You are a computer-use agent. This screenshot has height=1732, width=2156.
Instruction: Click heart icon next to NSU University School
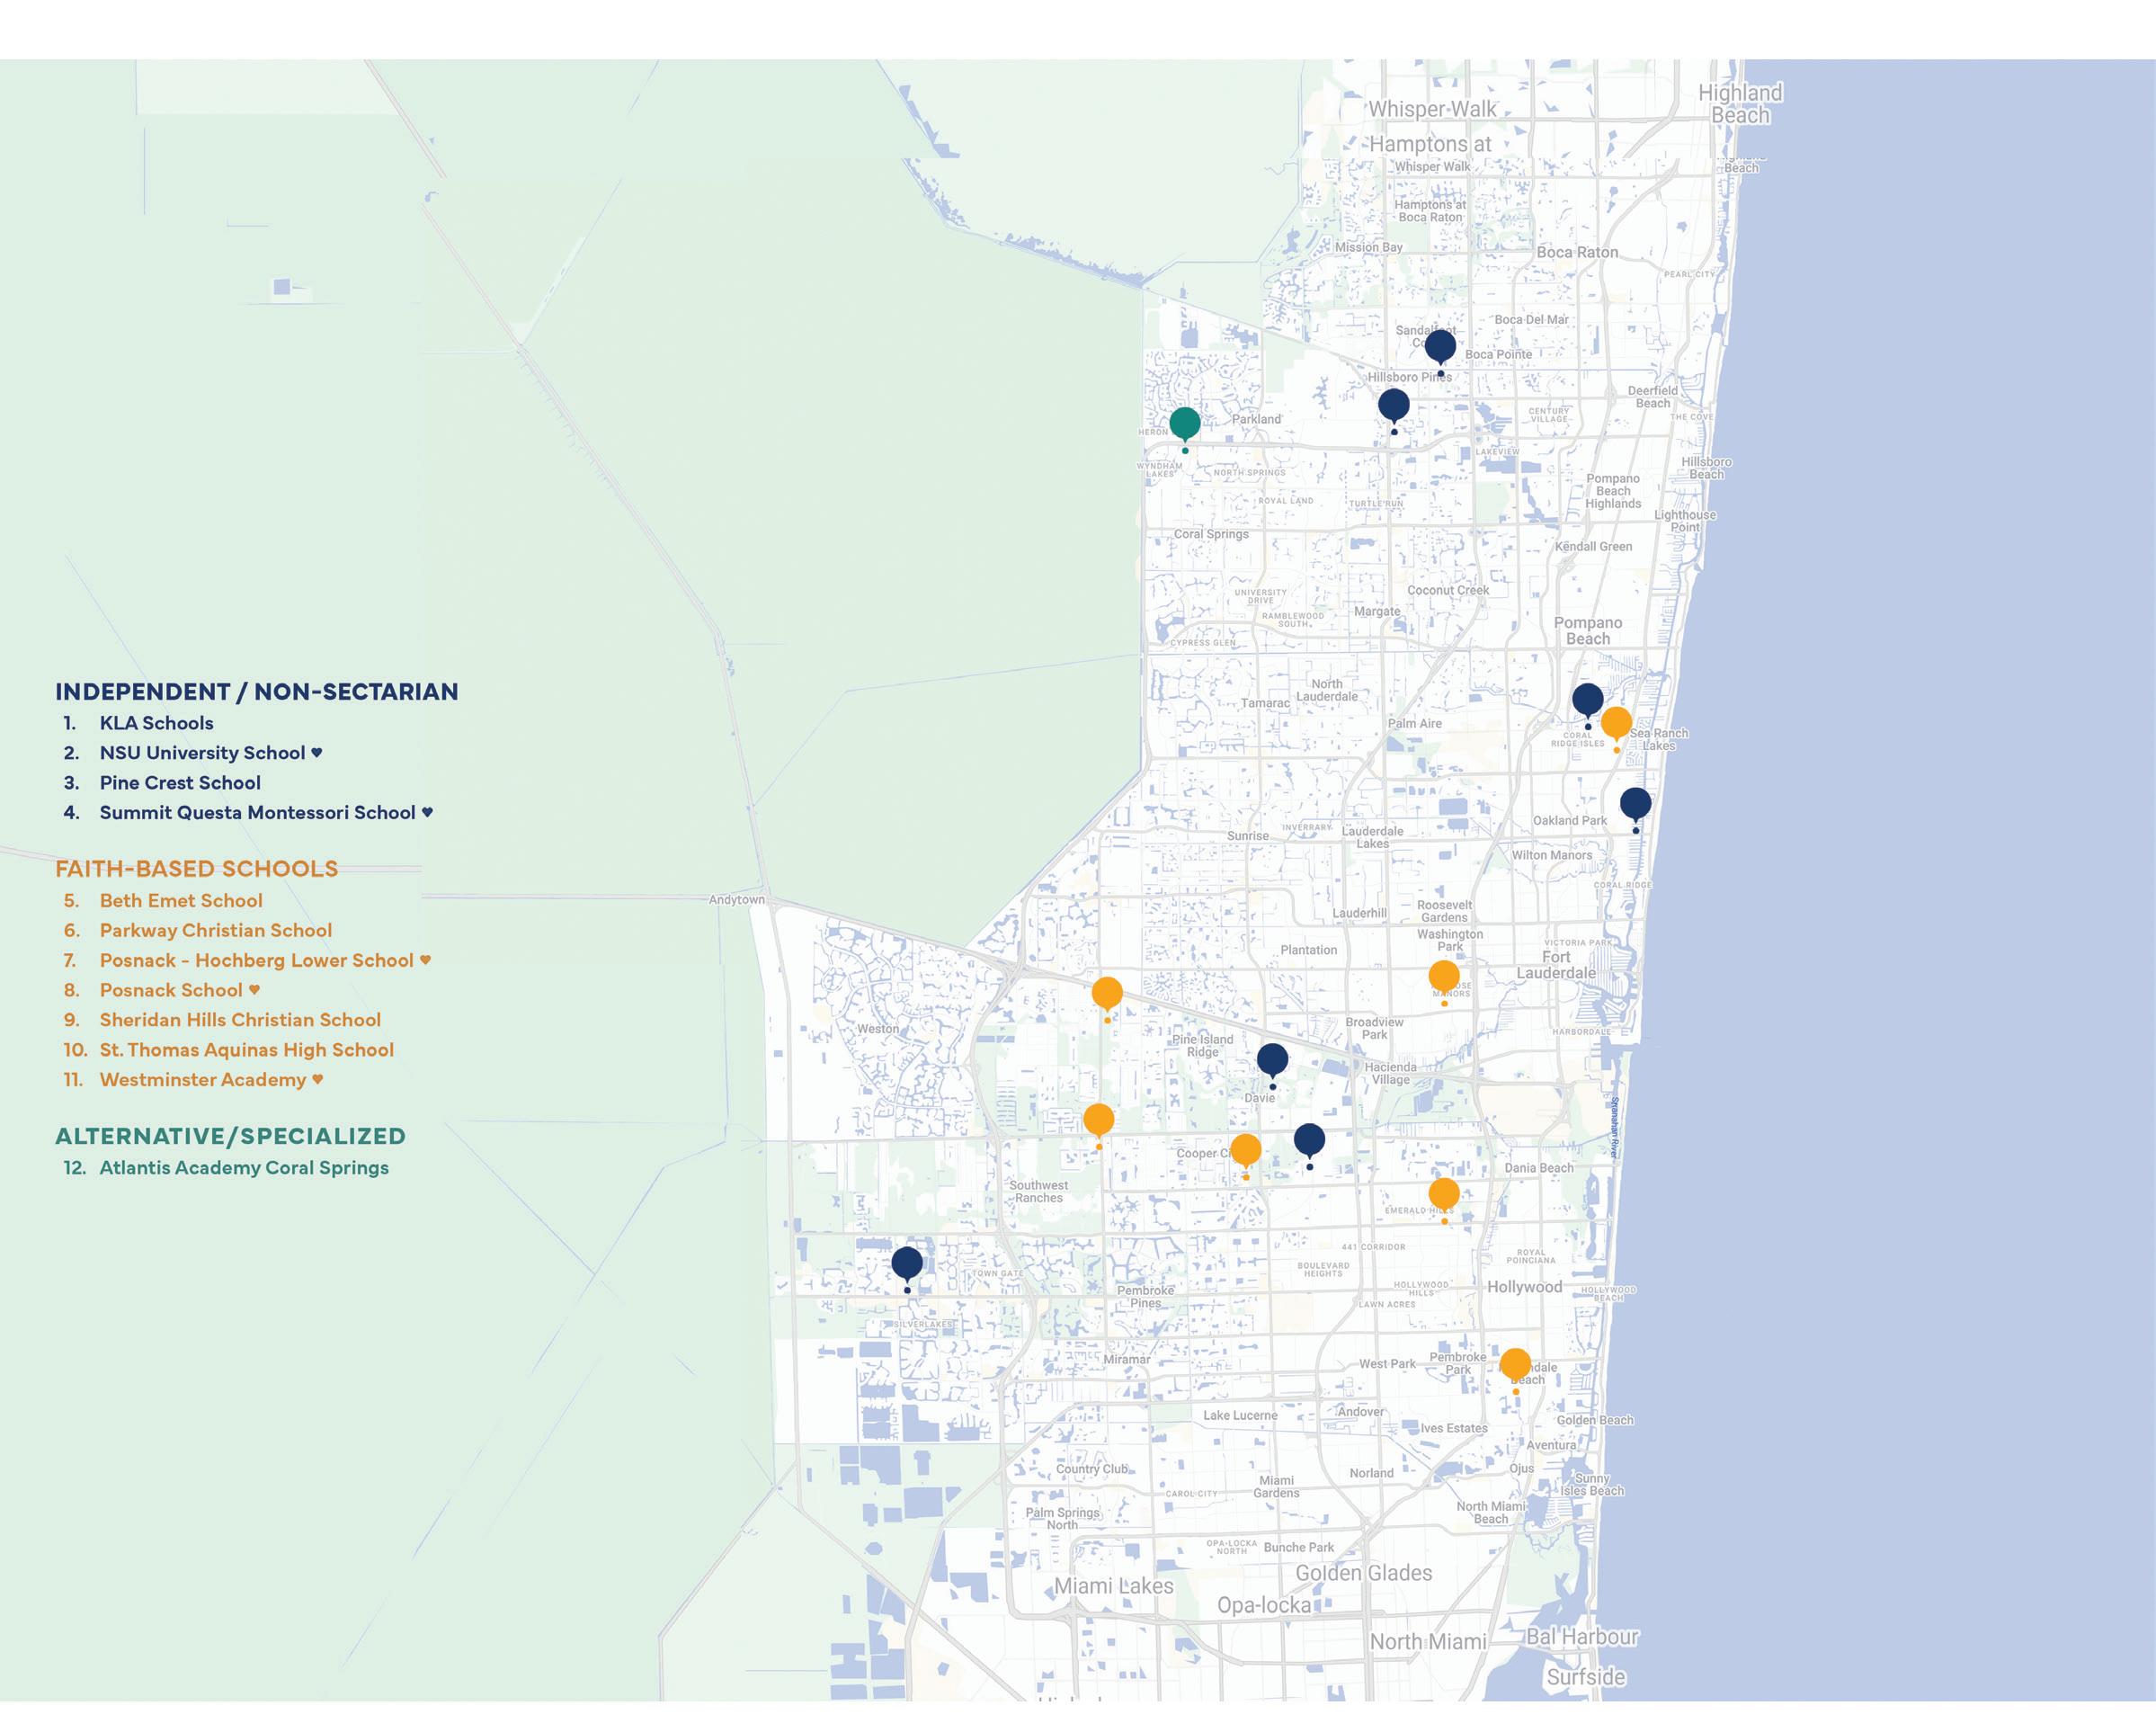[317, 752]
